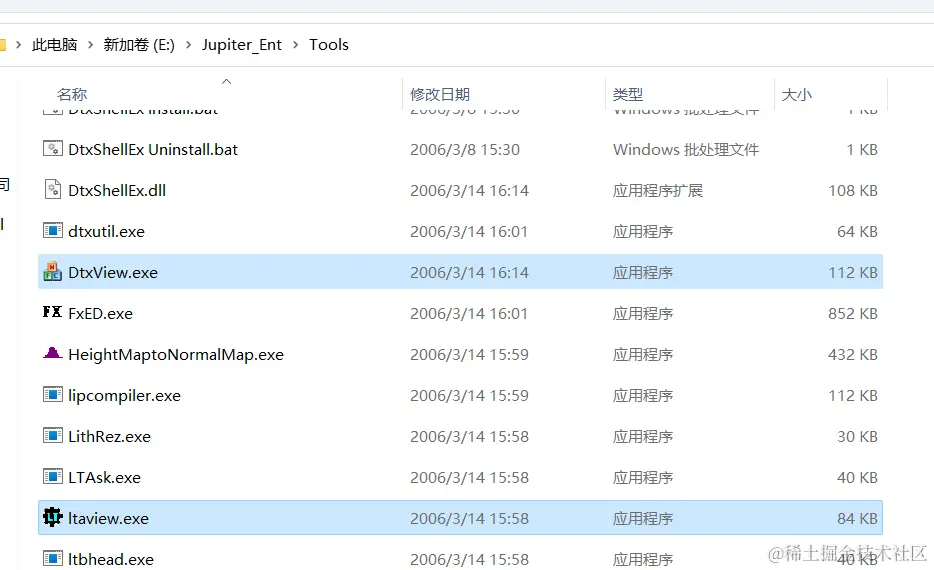934x570 pixels.
Task: Sort files by the 修改日期 column header
Action: click(x=440, y=94)
